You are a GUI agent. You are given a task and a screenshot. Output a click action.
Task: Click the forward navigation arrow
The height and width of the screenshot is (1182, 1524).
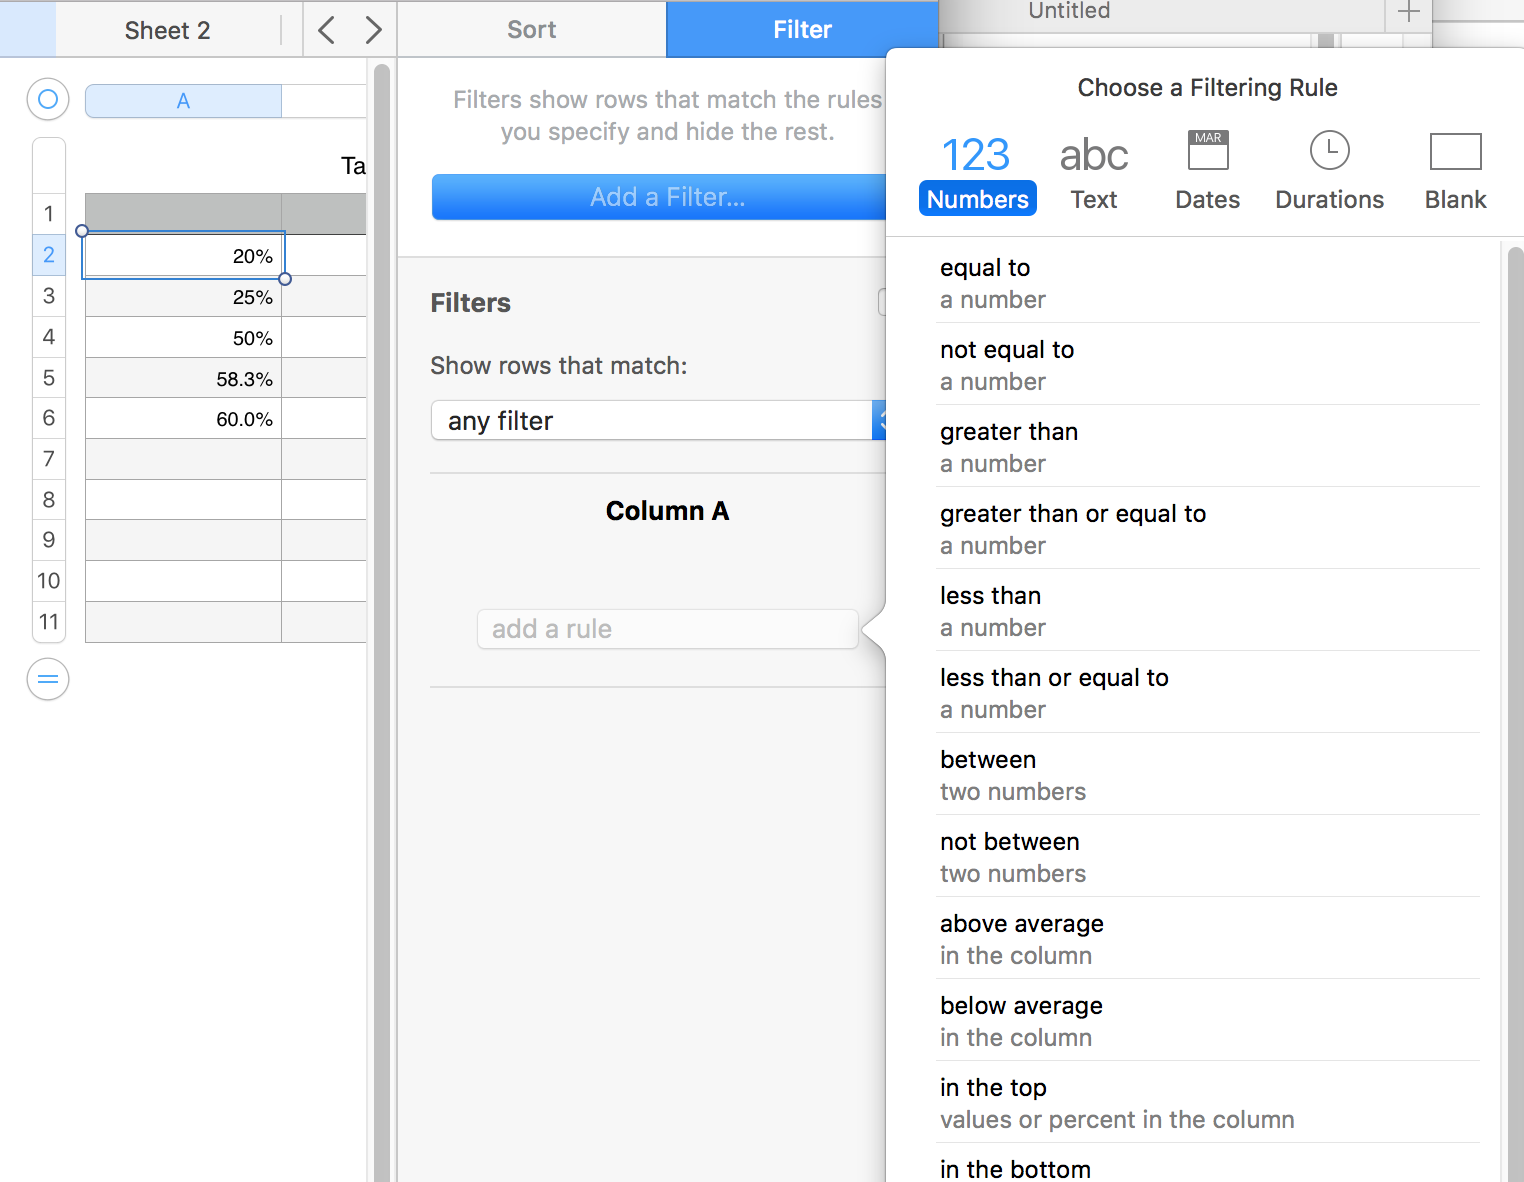372,29
